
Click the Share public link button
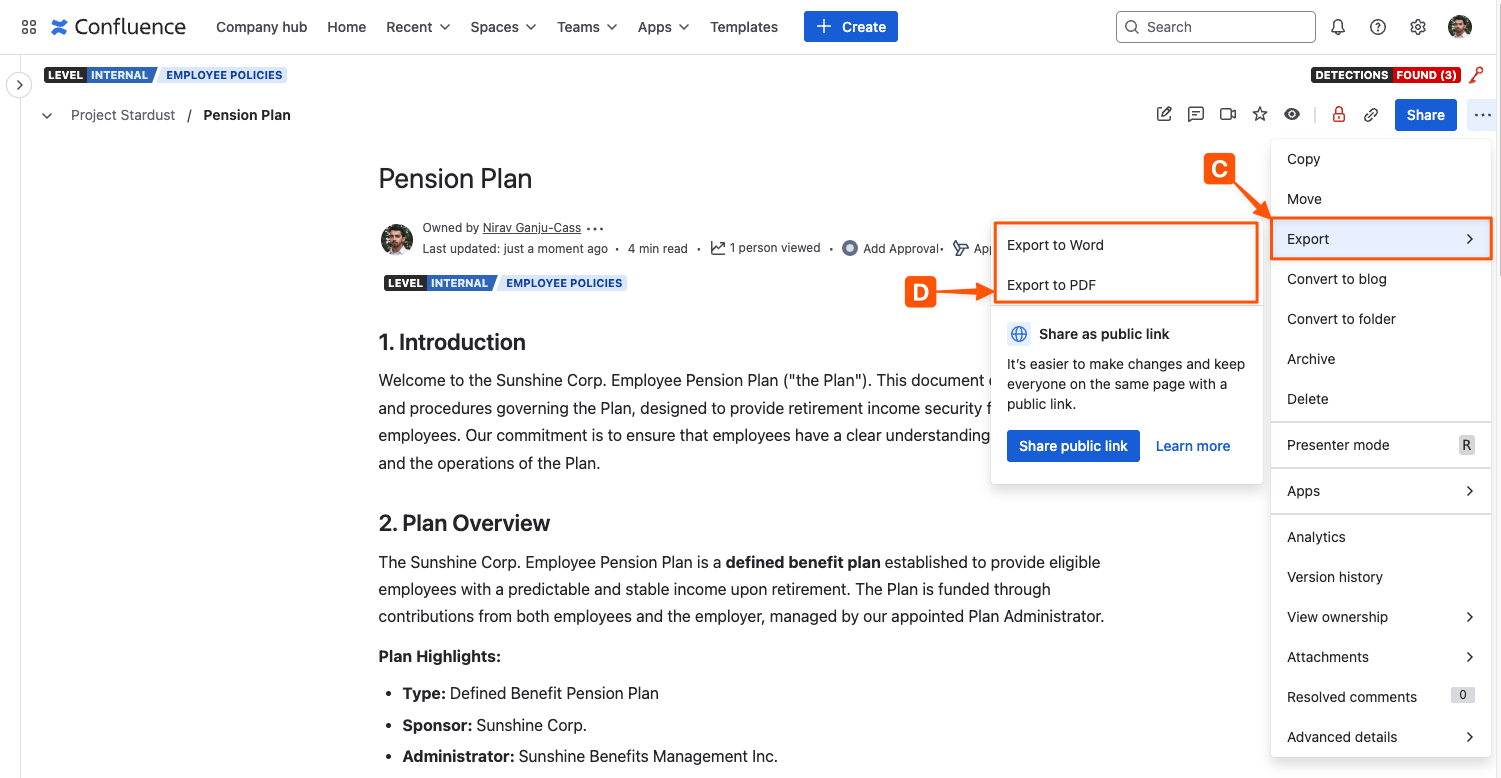pos(1073,446)
